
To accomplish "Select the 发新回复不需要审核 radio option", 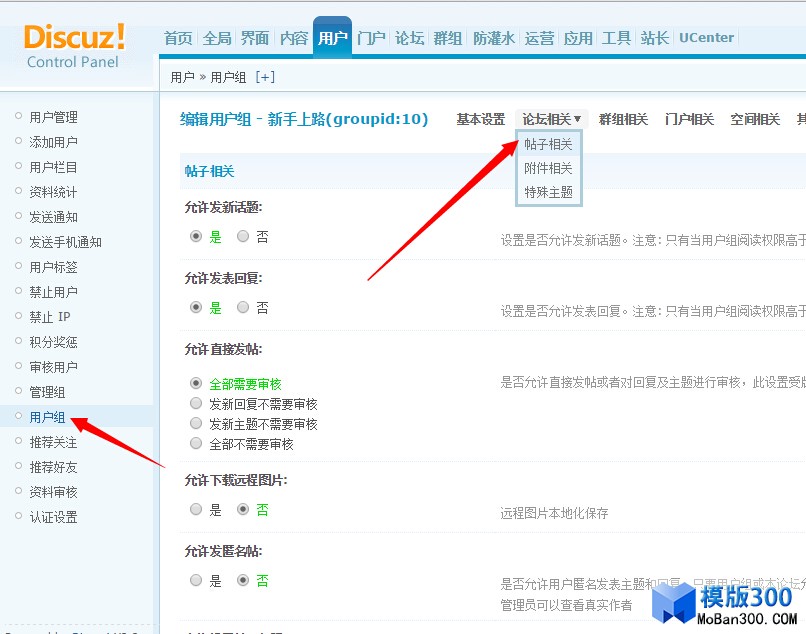I will [x=196, y=404].
